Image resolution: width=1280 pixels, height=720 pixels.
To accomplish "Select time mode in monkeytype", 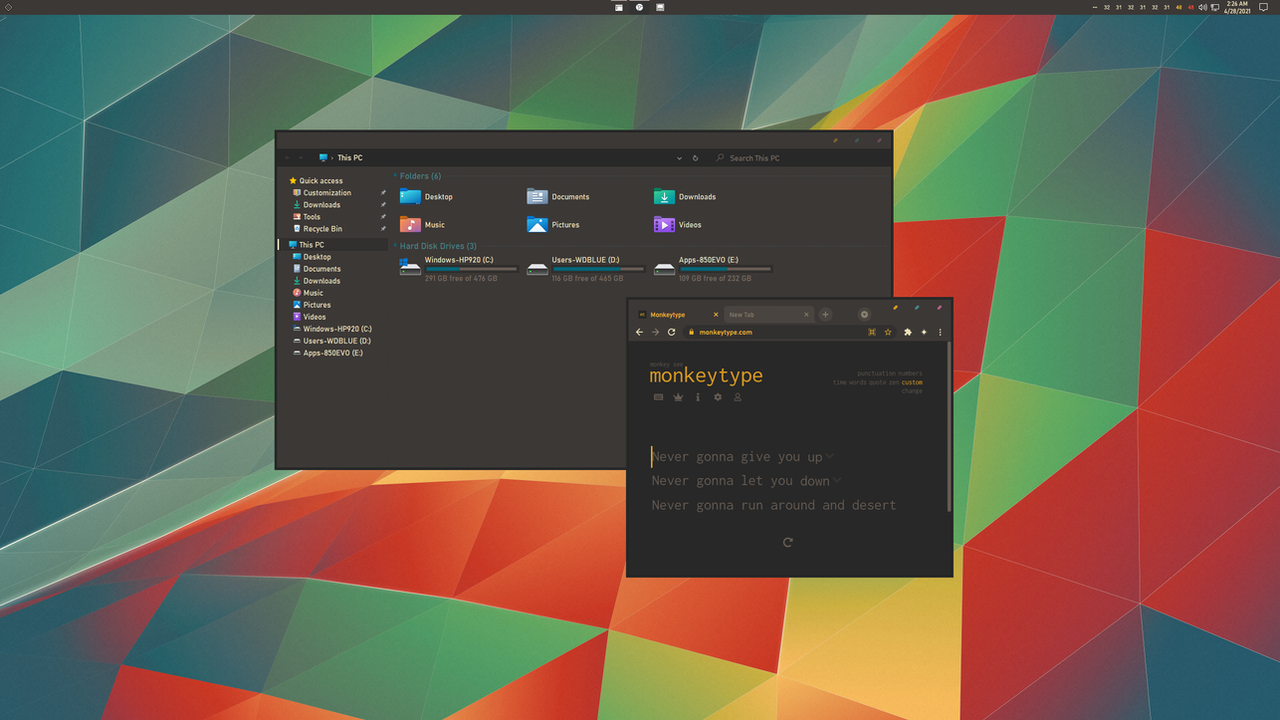I will (841, 382).
